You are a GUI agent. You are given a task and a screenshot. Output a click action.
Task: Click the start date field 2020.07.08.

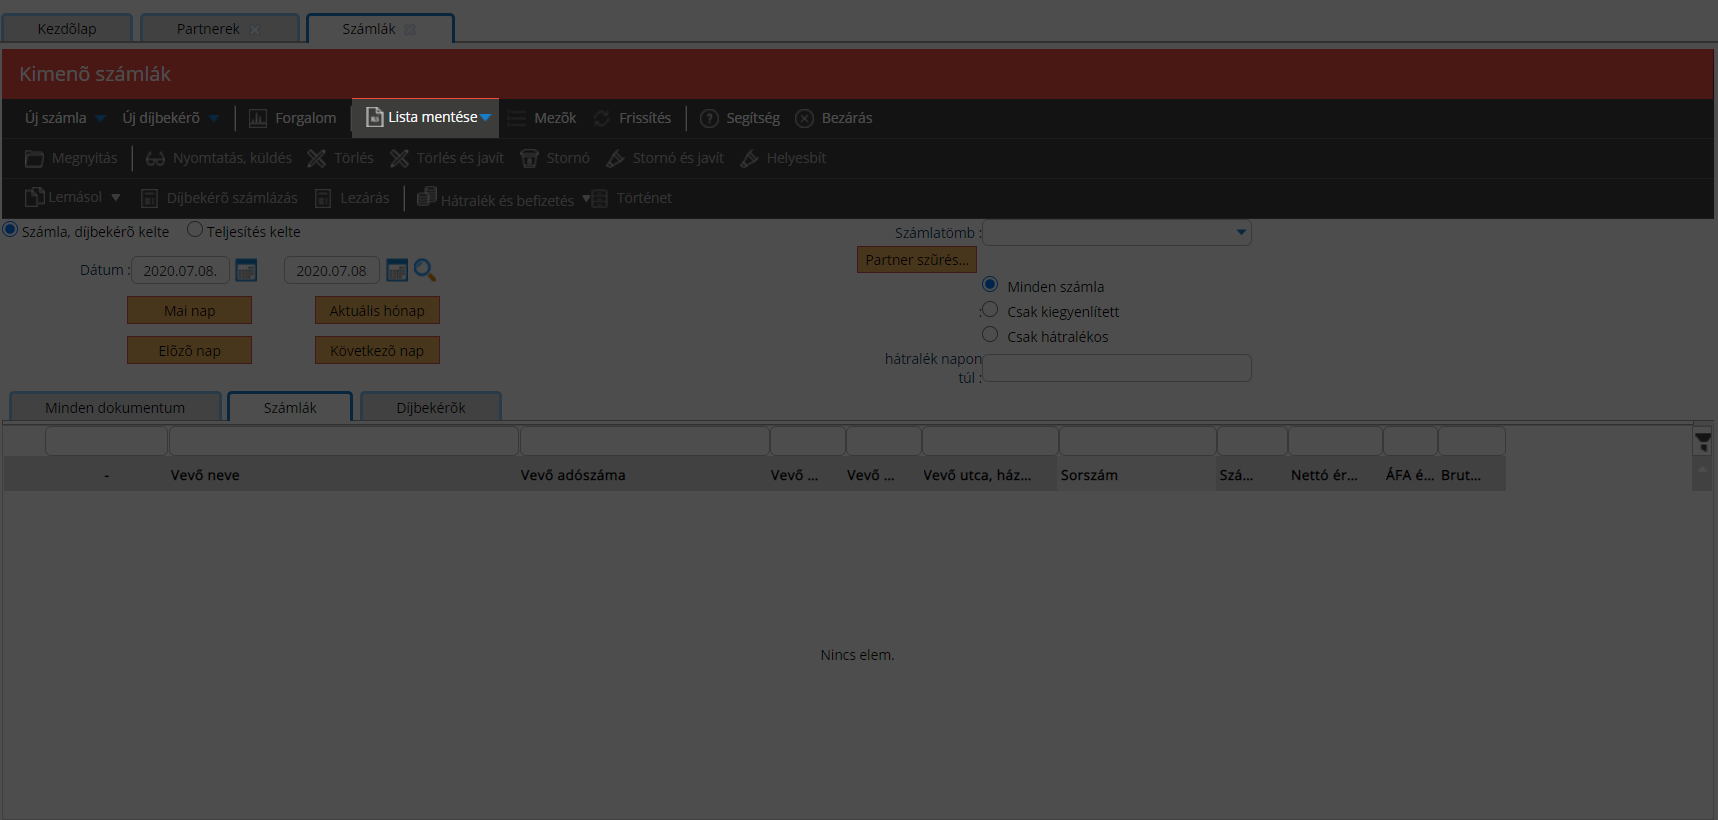click(180, 271)
